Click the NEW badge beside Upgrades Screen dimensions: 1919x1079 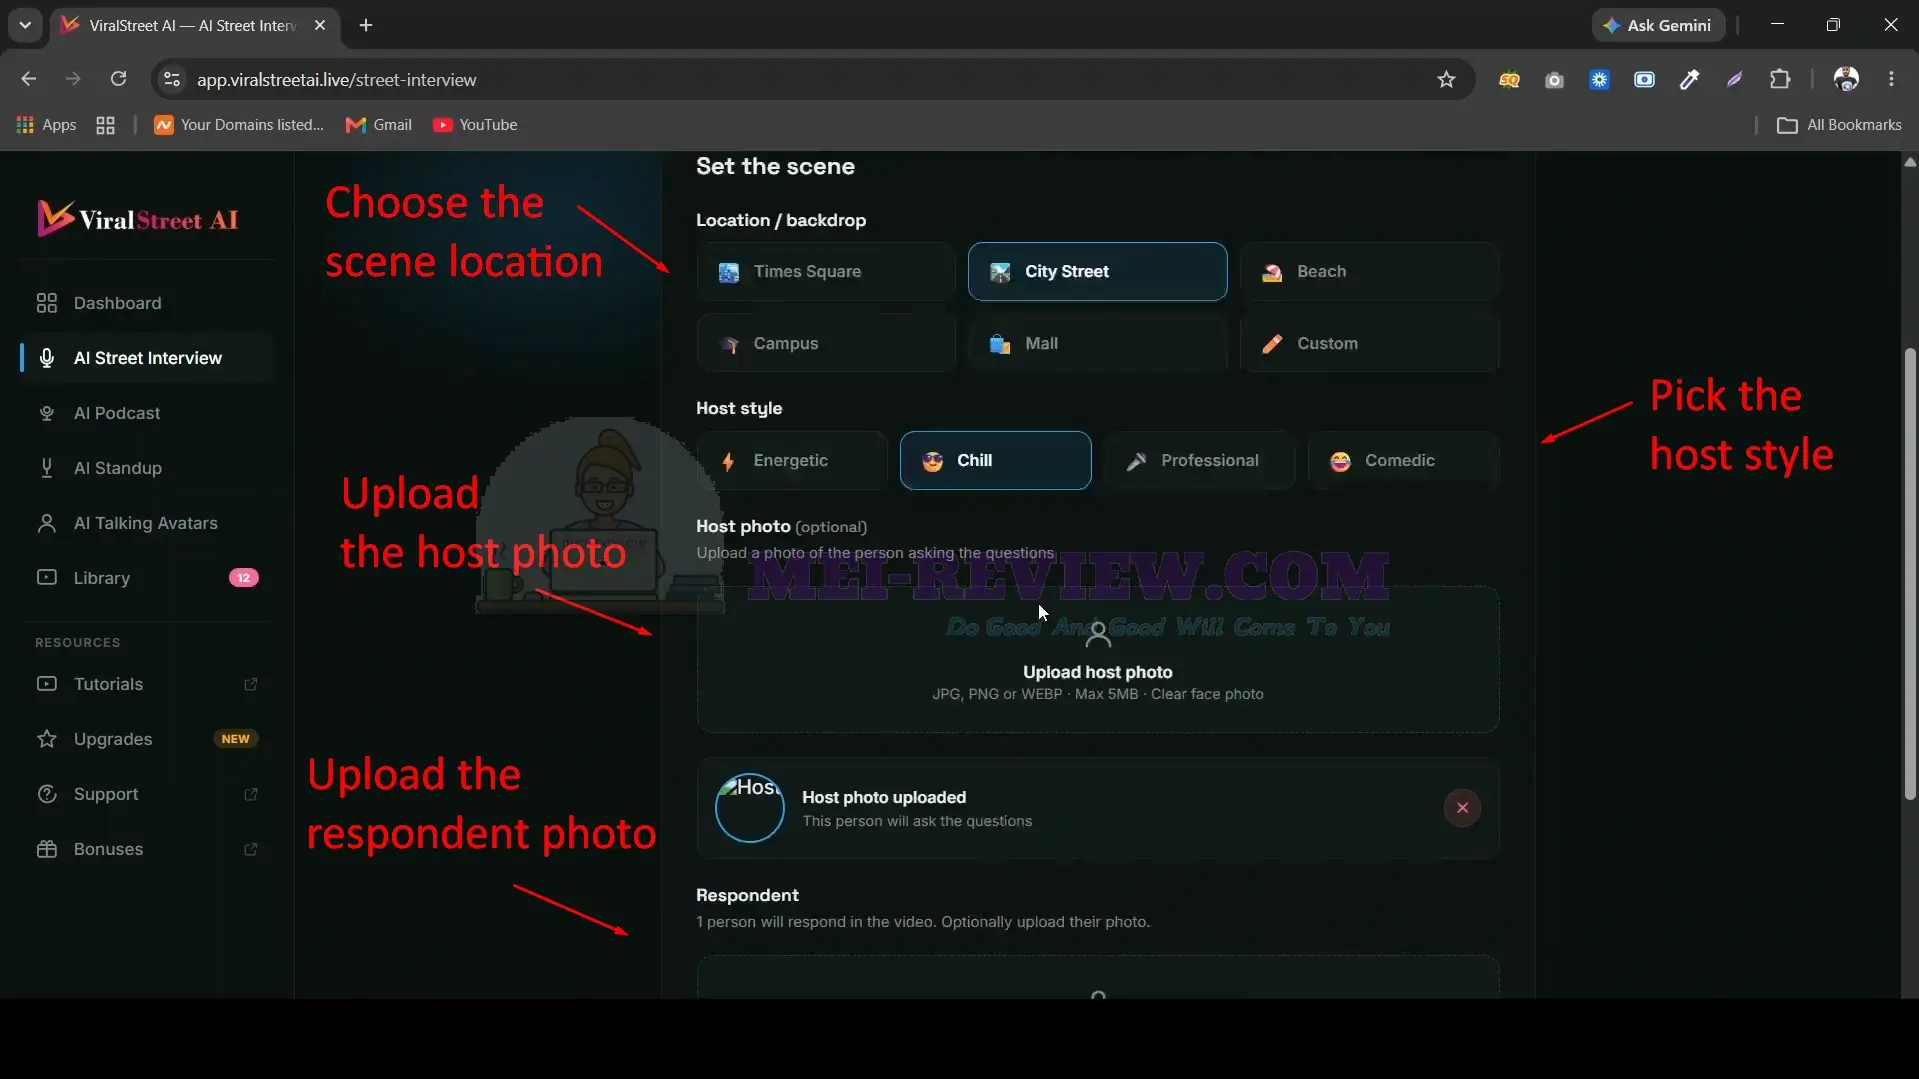coord(236,739)
